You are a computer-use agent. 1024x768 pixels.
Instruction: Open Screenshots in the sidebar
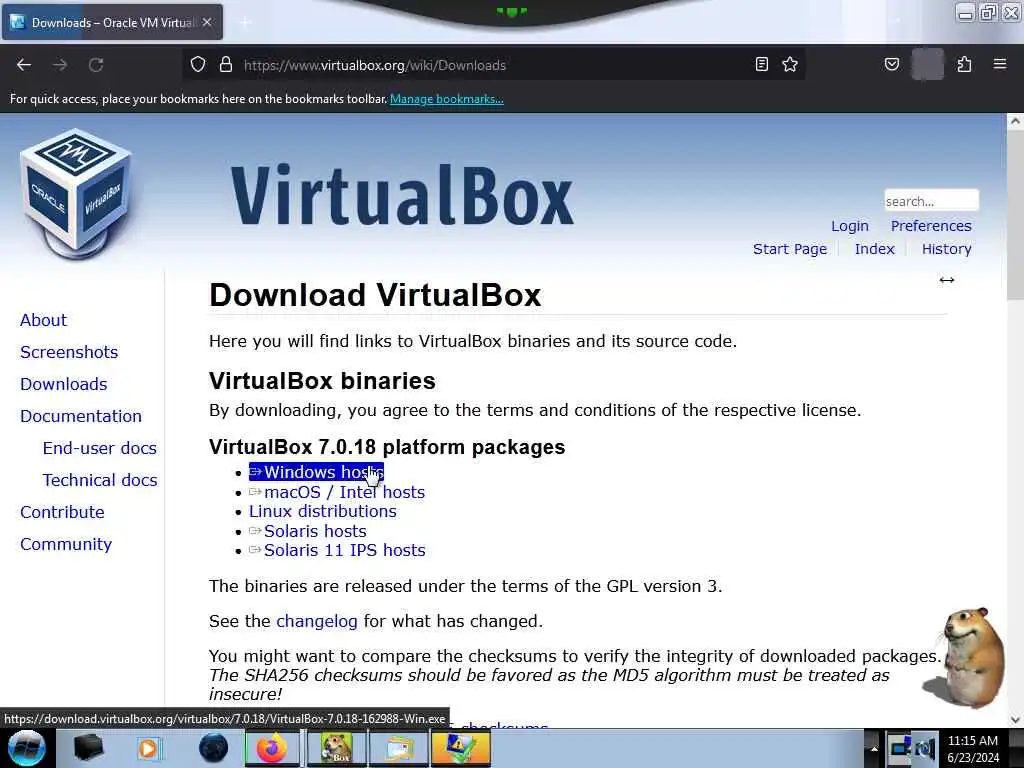(69, 352)
